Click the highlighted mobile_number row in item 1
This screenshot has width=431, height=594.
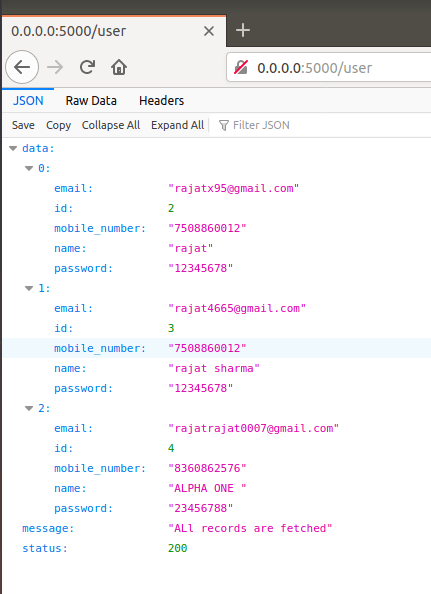pos(217,348)
